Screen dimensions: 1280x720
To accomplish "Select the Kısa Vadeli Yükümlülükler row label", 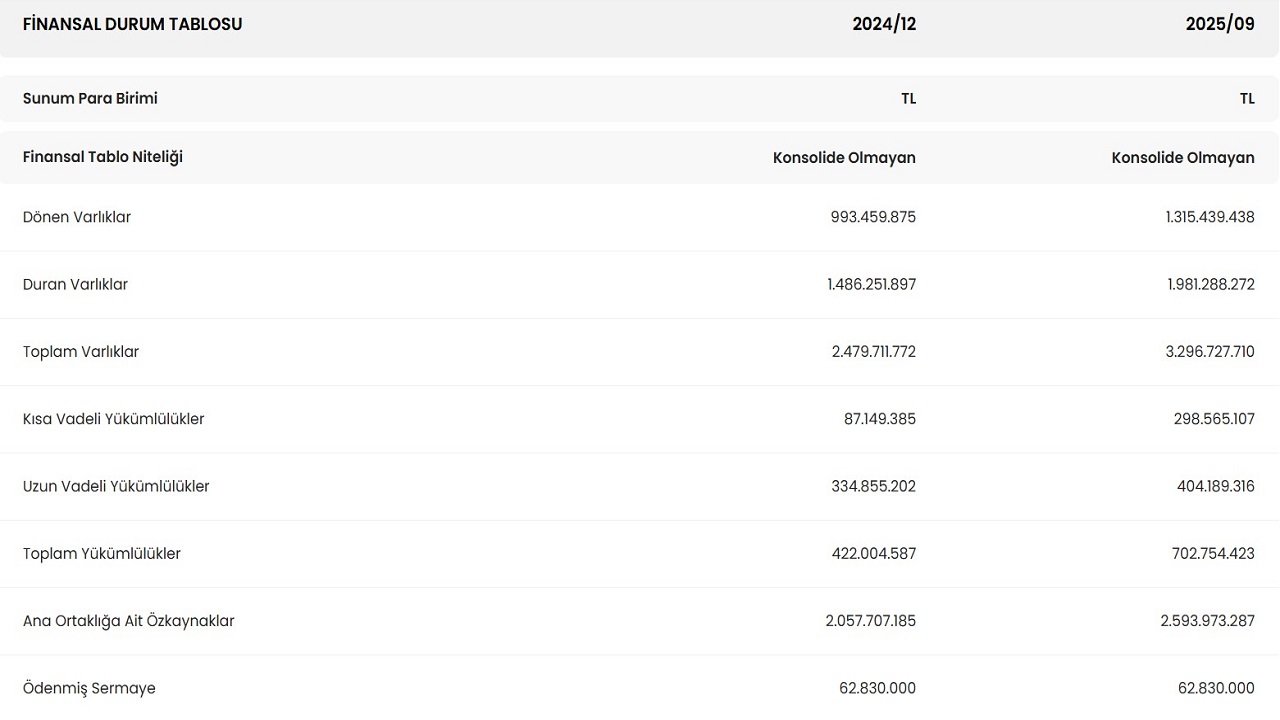I will click(113, 419).
